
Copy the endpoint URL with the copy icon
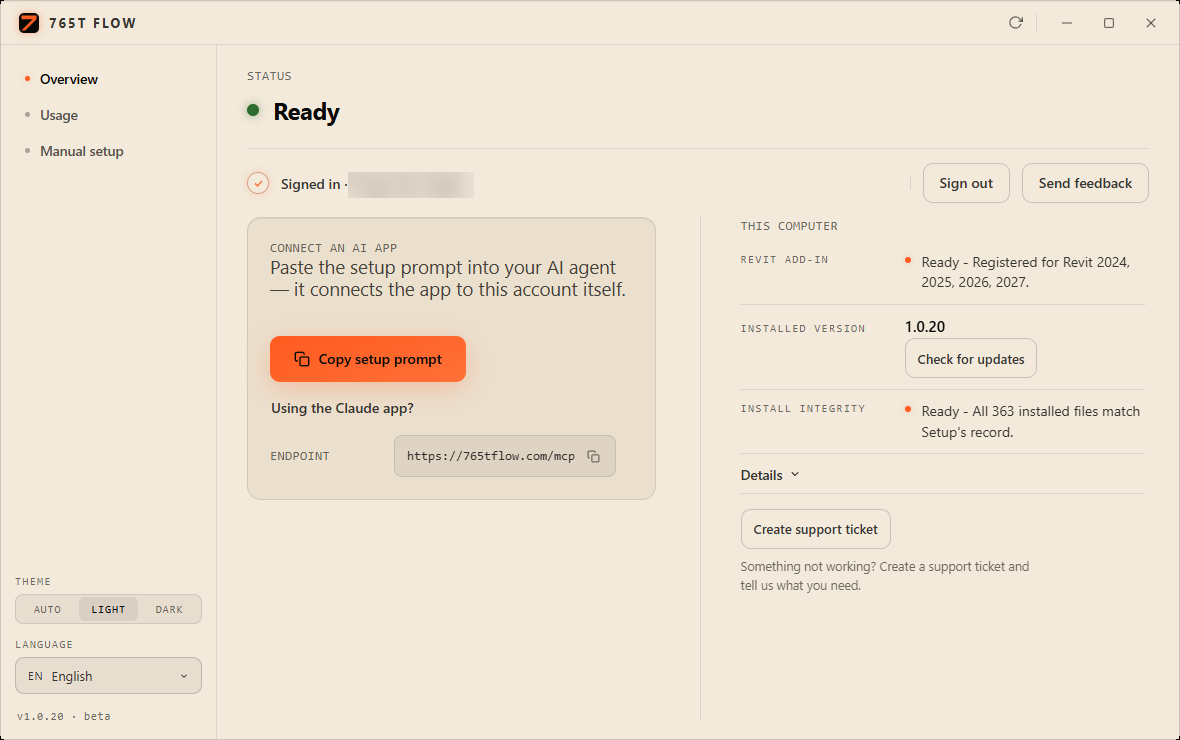click(x=594, y=456)
